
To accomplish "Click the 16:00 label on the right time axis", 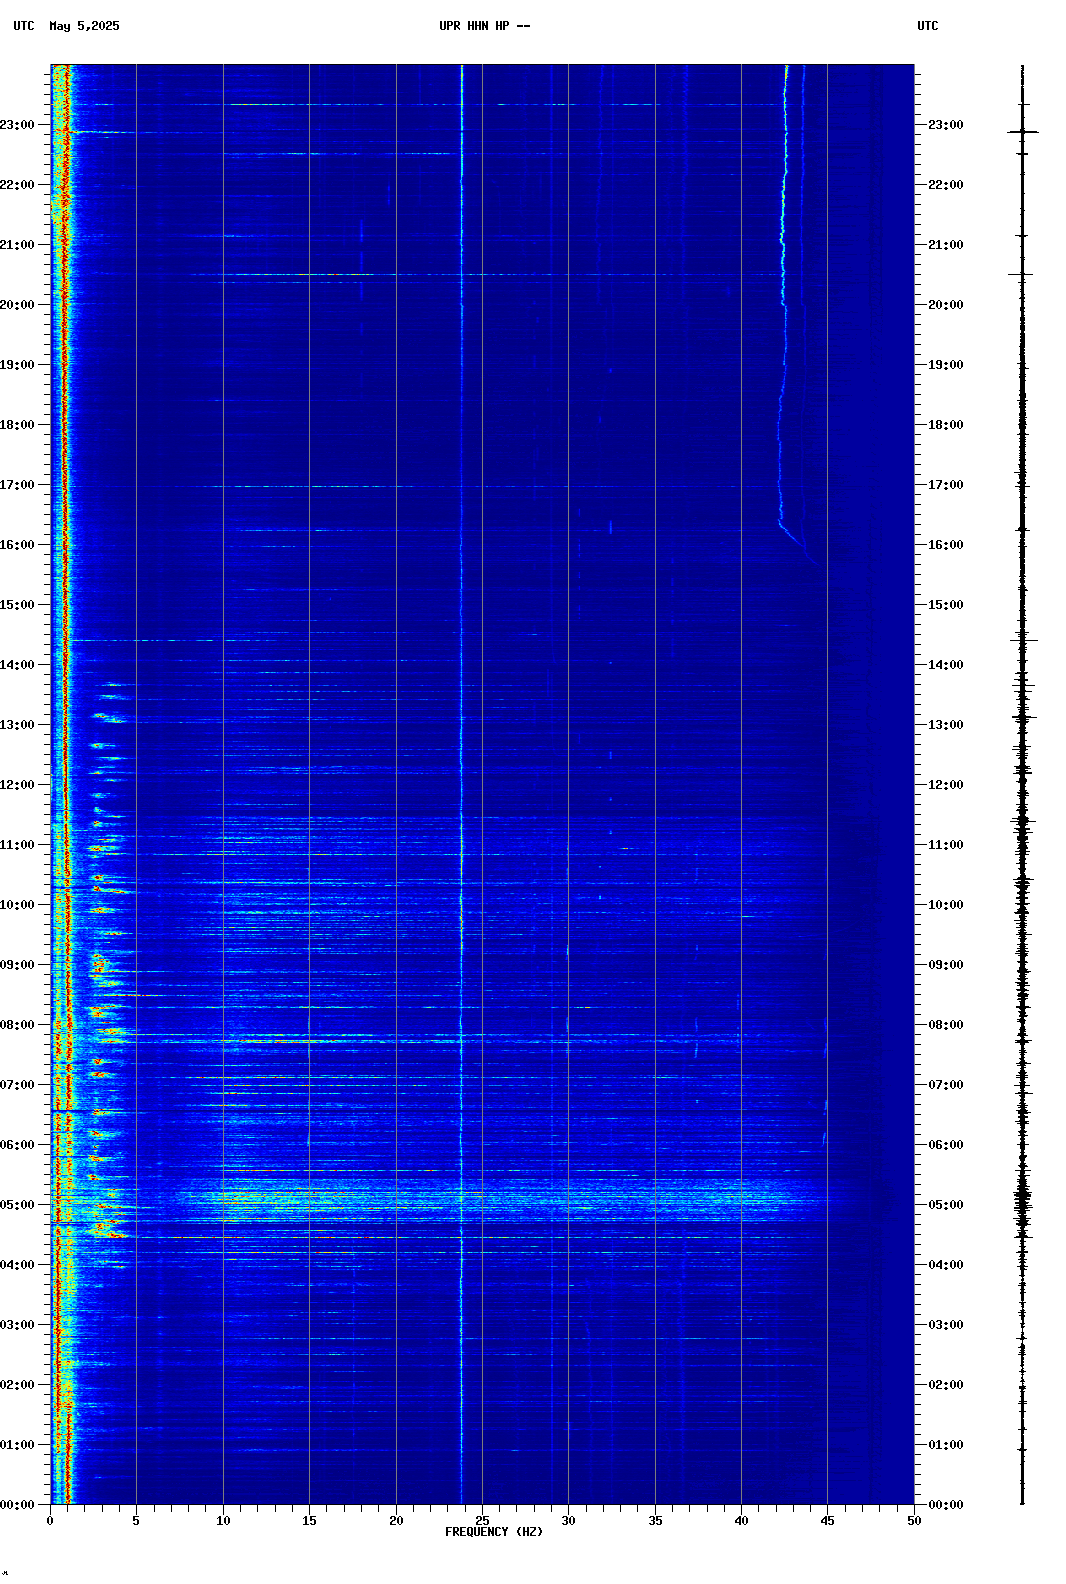I will (945, 545).
